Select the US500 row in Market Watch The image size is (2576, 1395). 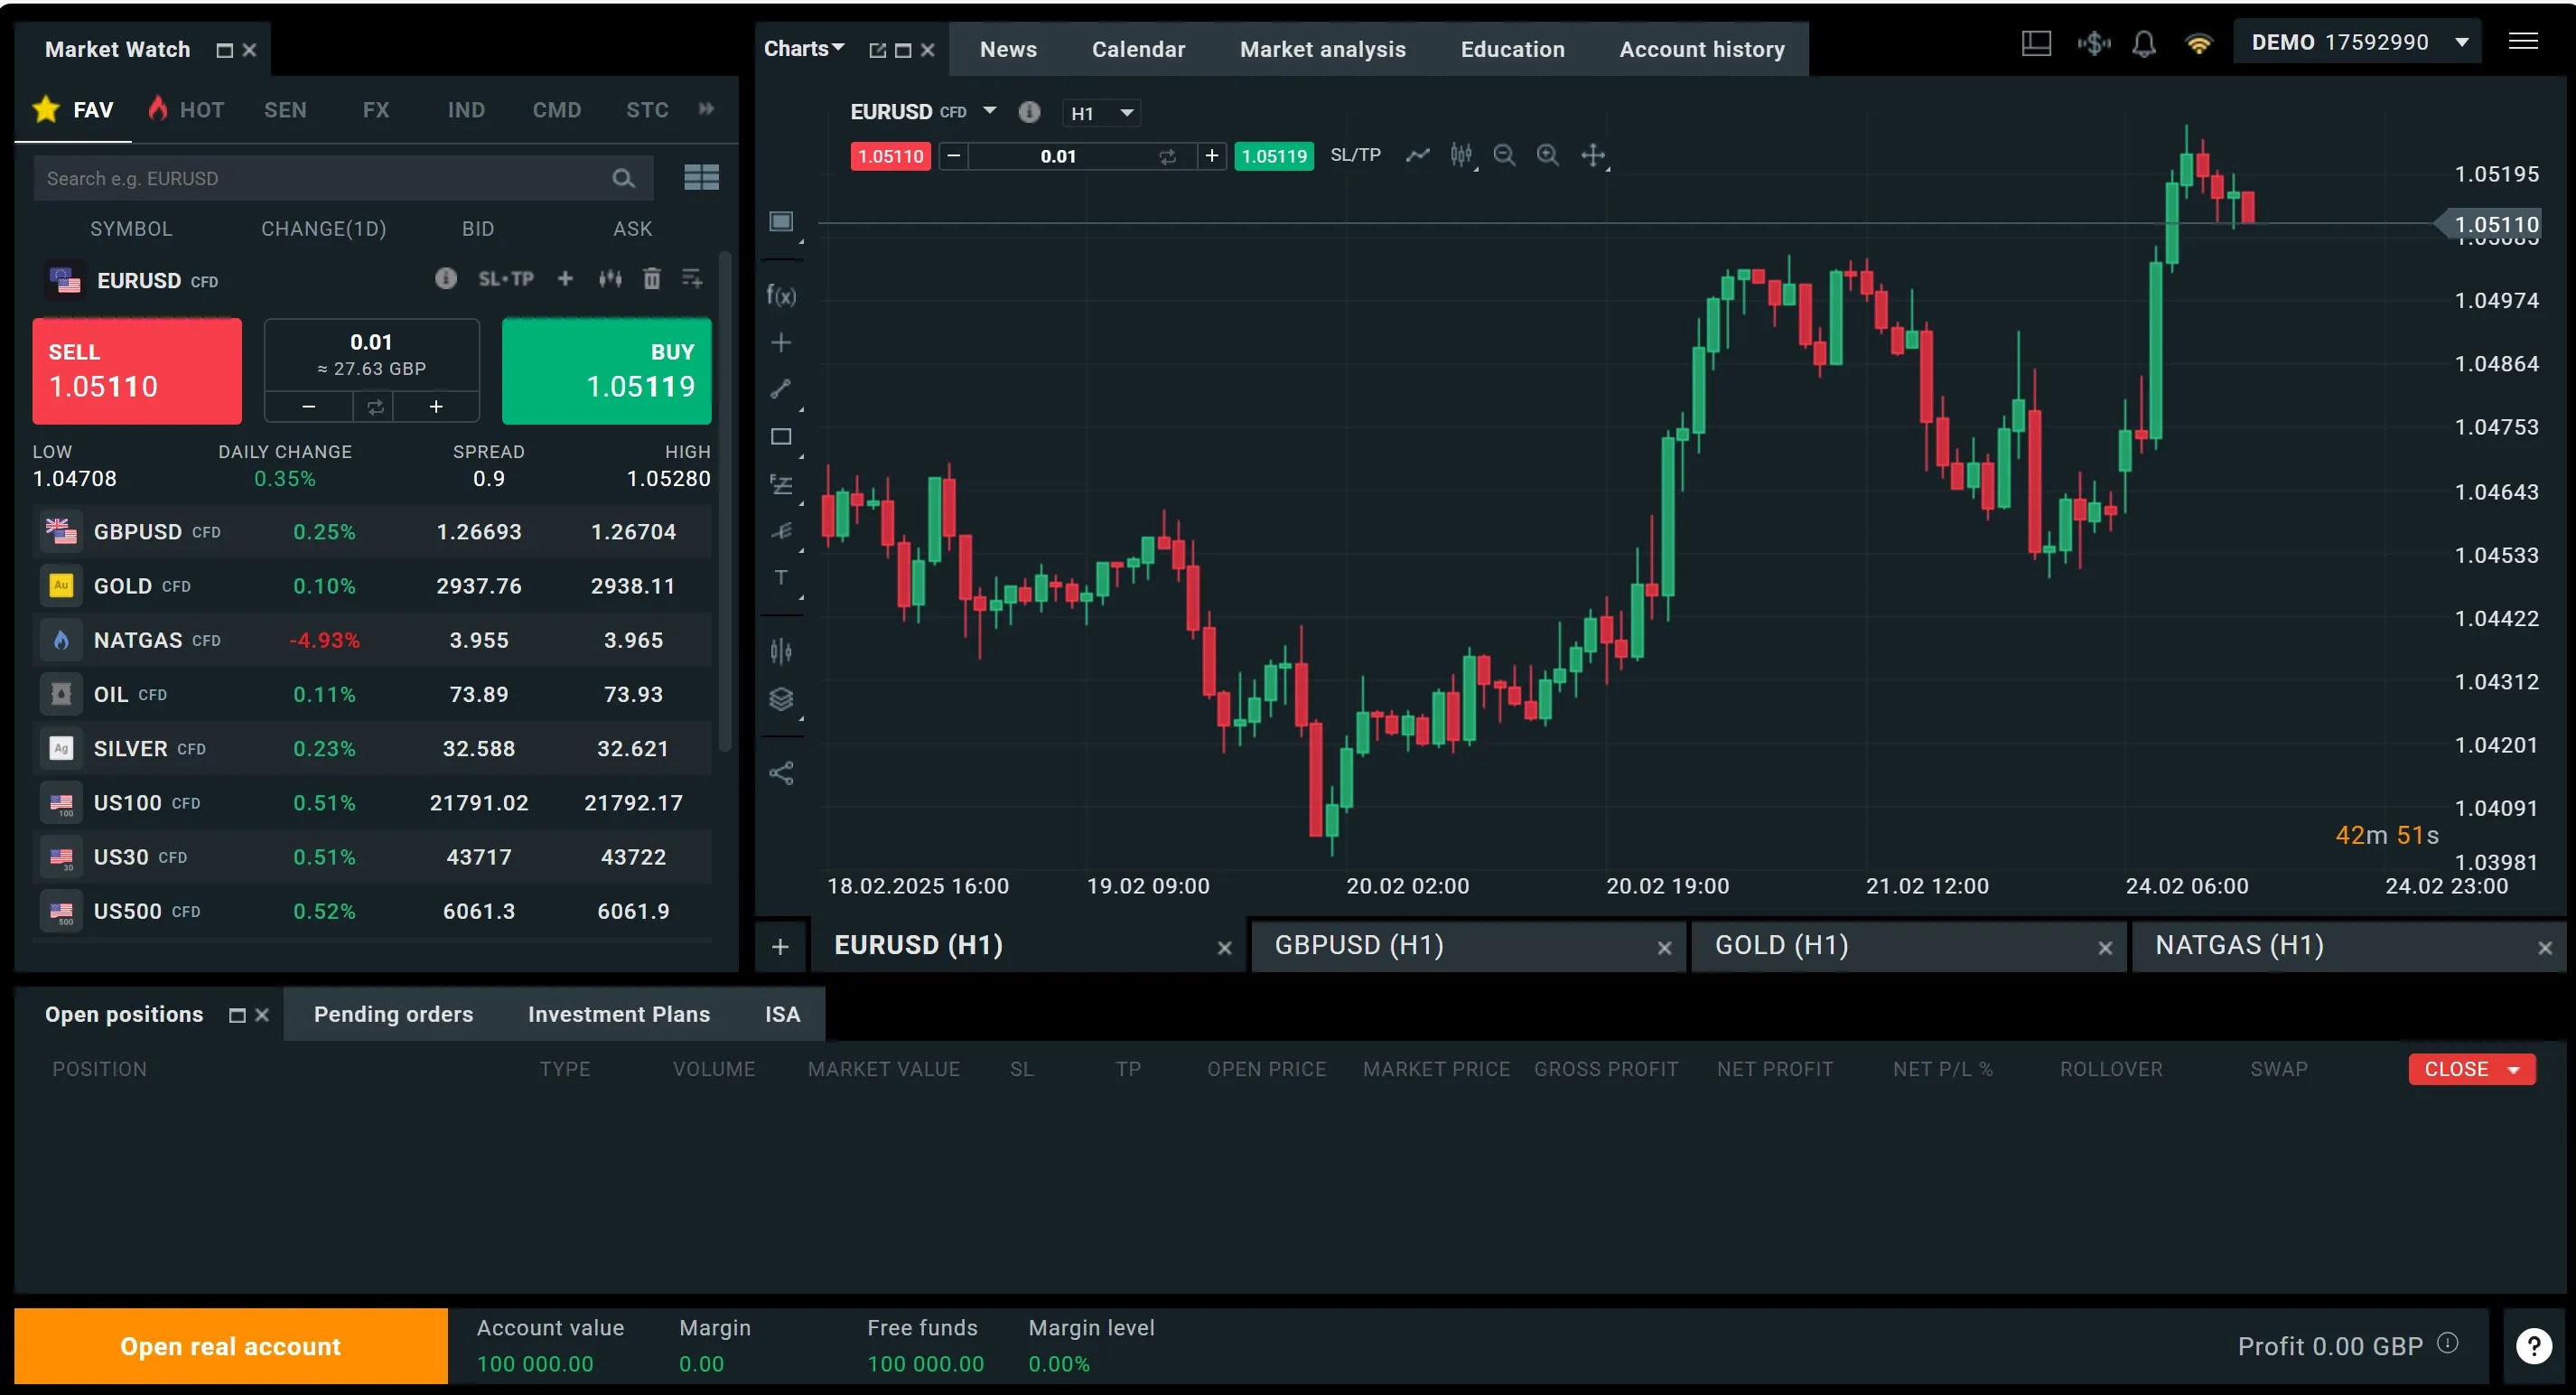(x=373, y=911)
